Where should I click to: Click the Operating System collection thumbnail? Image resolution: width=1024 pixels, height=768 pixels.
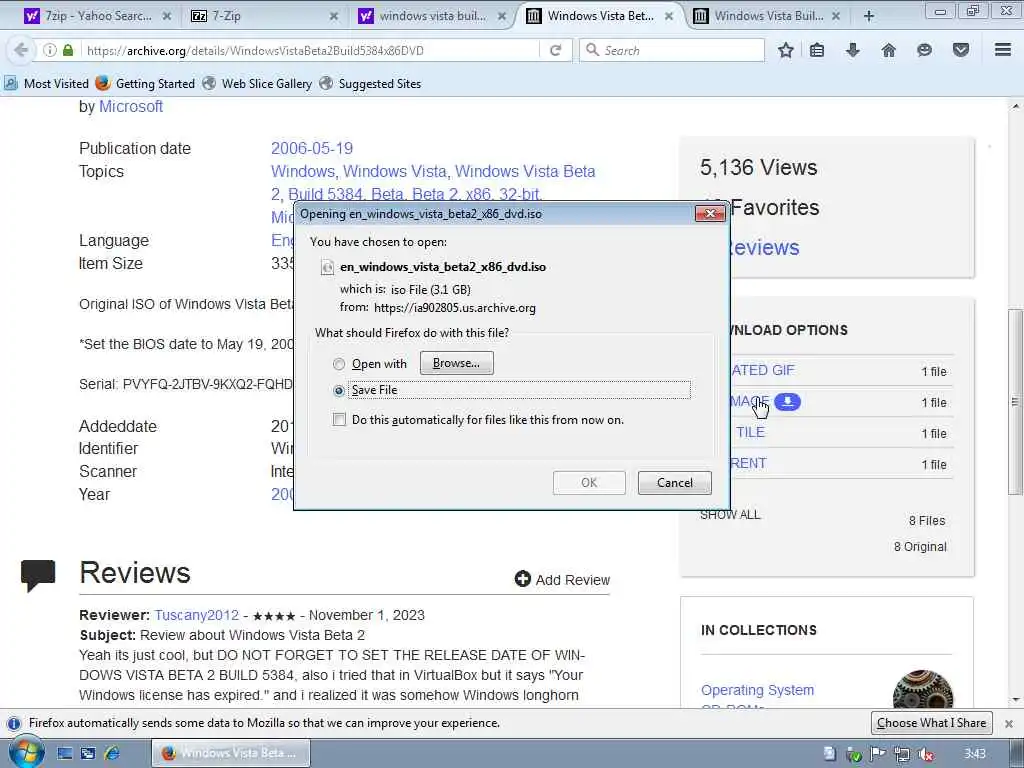[x=922, y=691]
